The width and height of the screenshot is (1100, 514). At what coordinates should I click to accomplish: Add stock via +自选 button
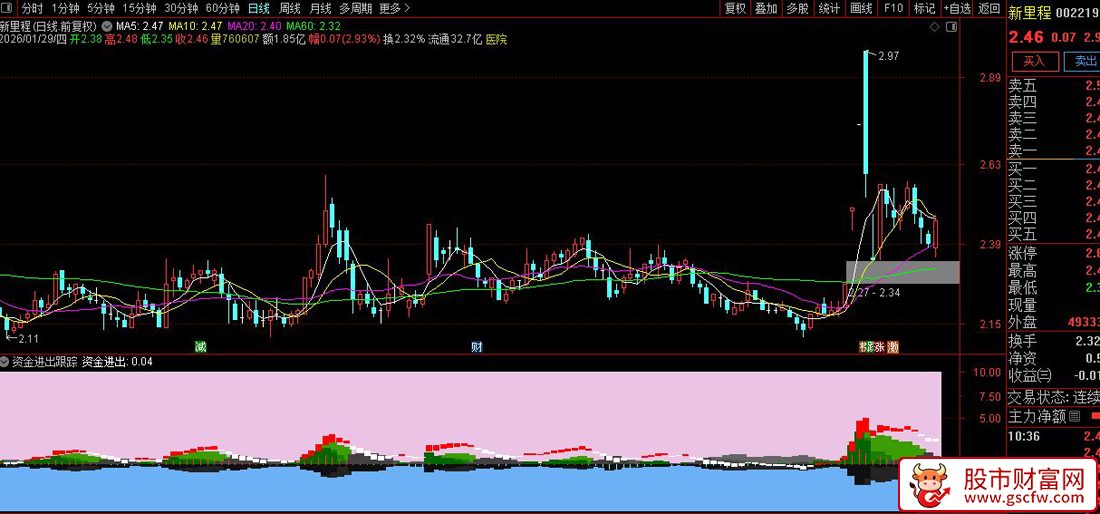[x=957, y=8]
